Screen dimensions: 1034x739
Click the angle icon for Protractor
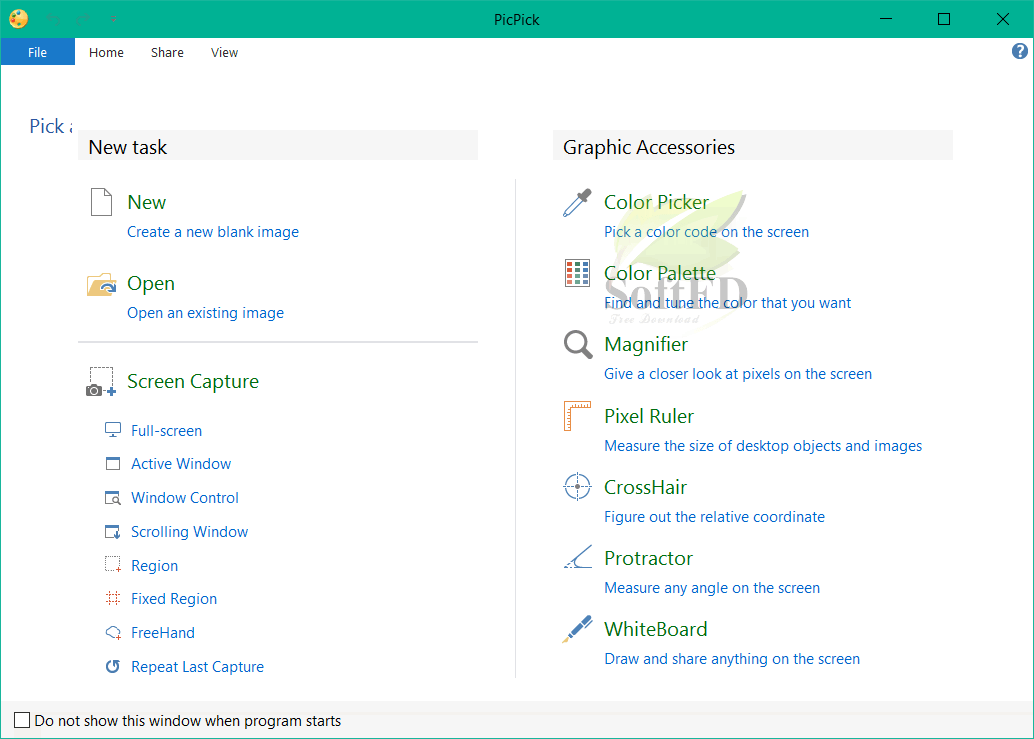578,557
